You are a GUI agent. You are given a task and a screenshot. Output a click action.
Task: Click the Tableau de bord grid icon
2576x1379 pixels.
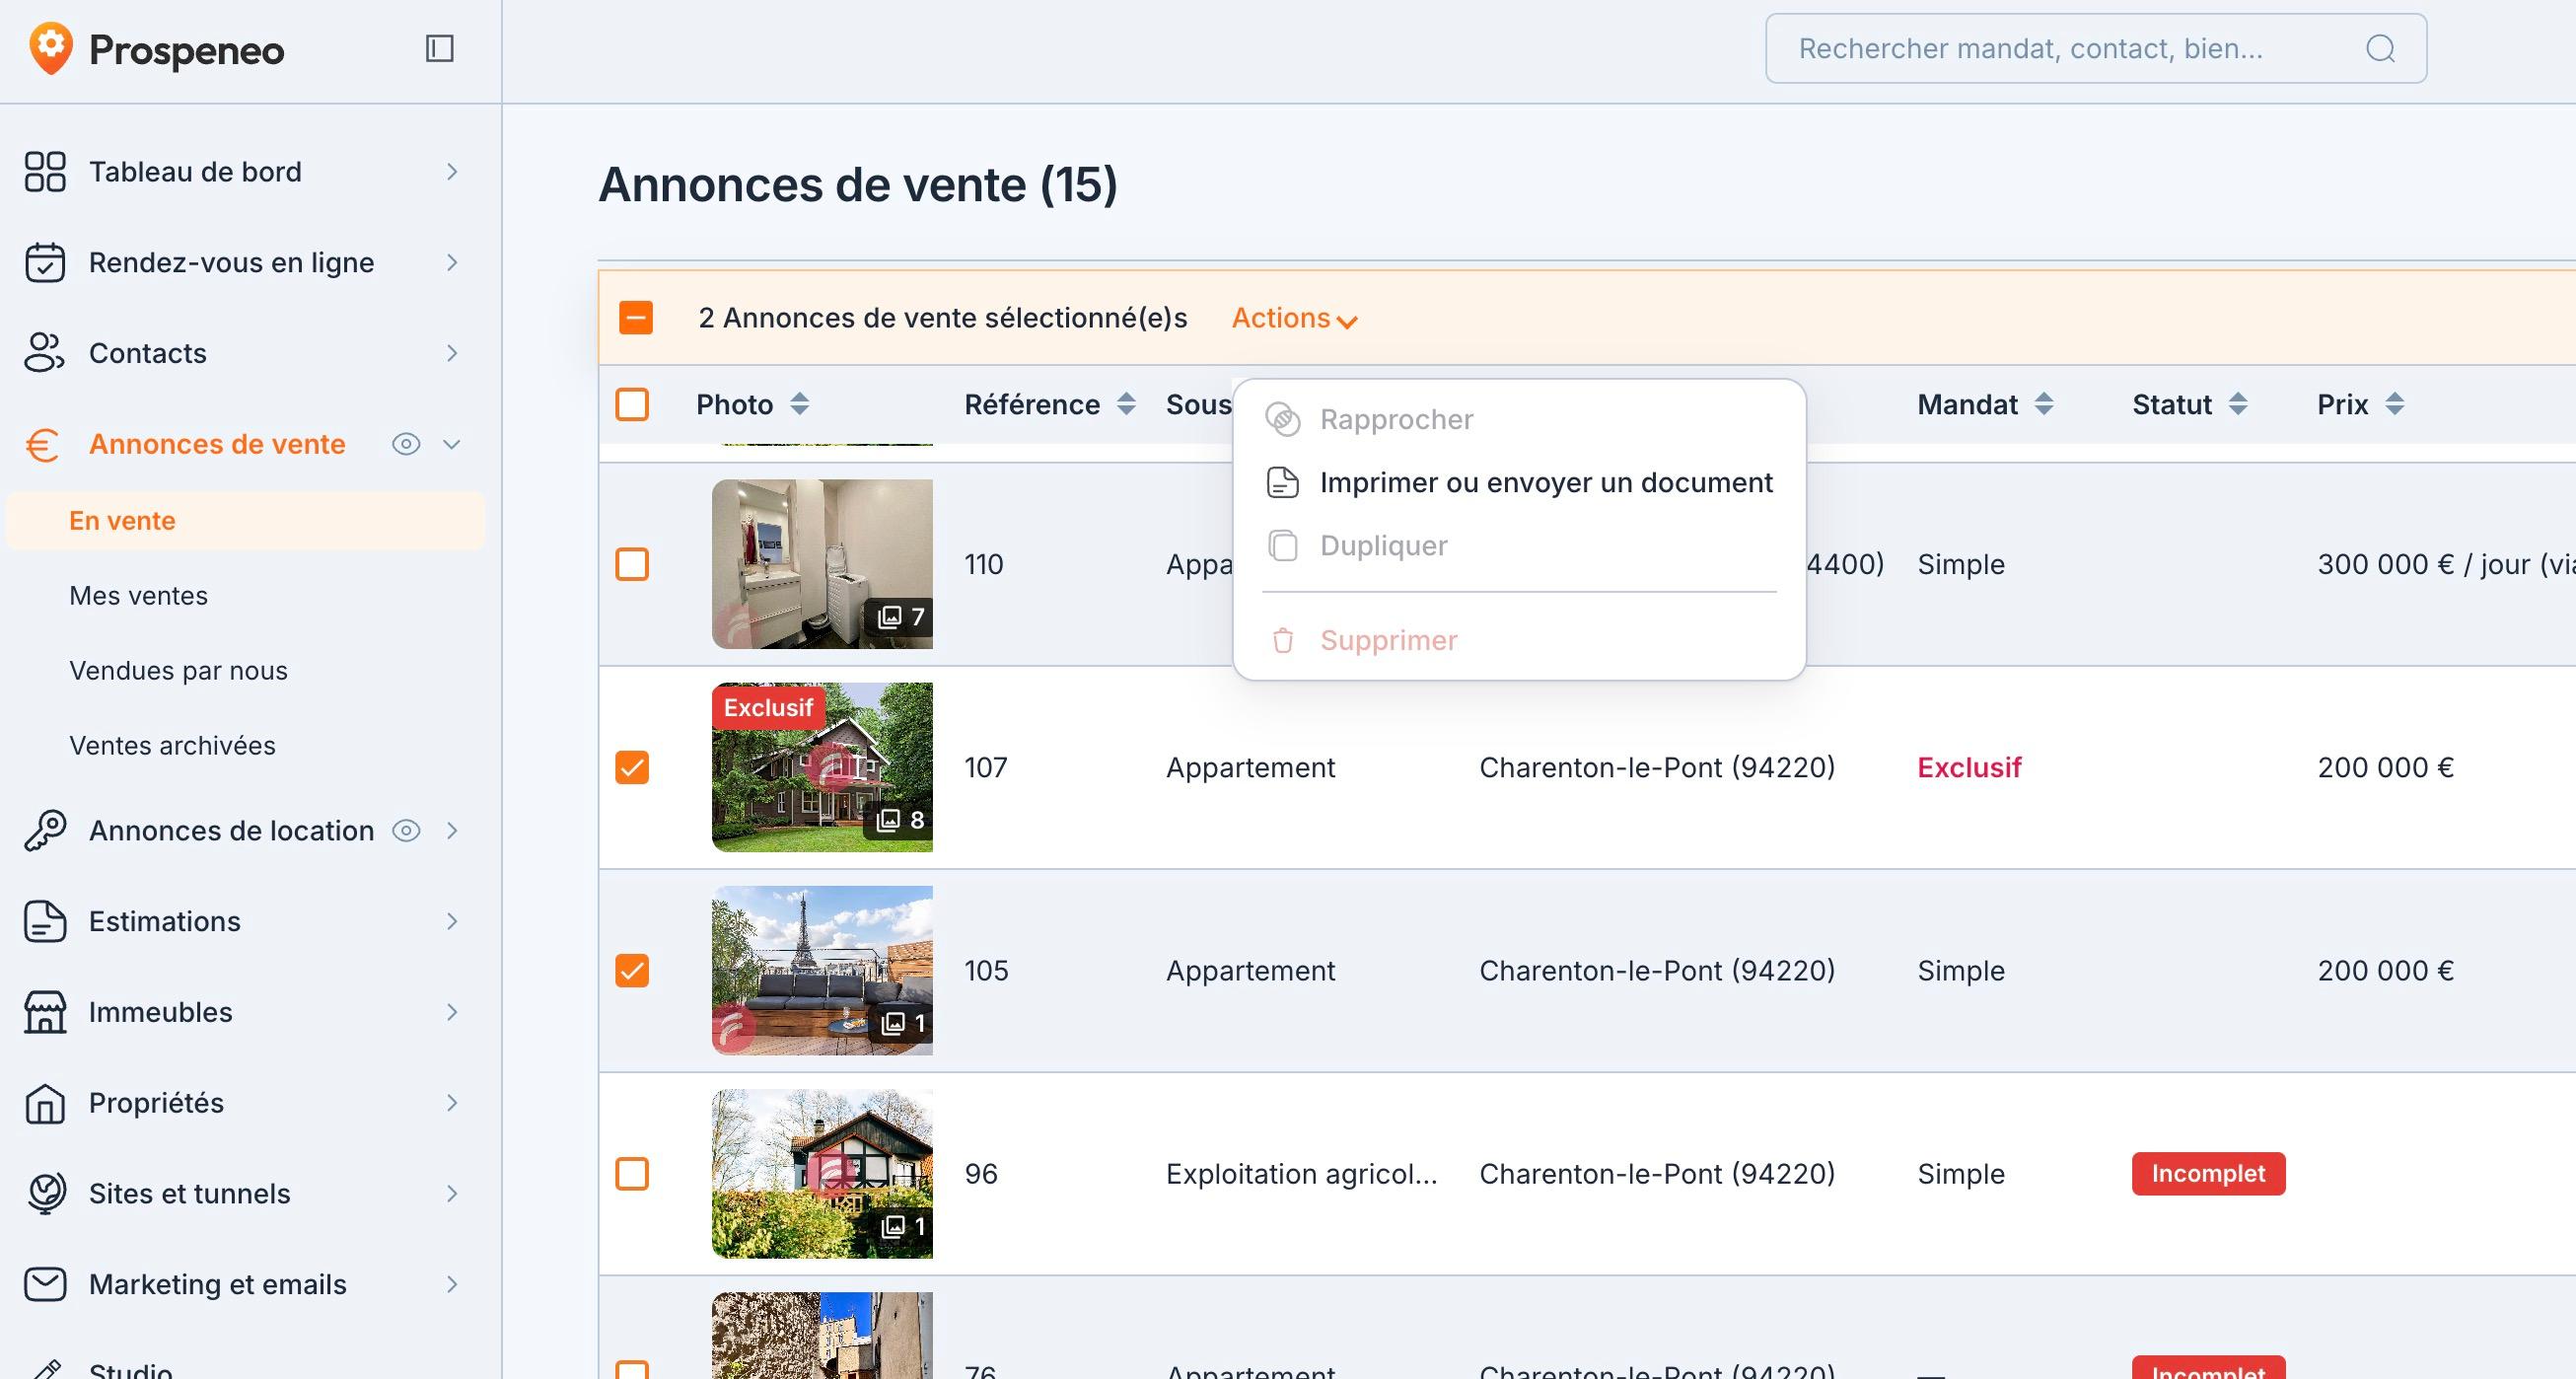[45, 171]
